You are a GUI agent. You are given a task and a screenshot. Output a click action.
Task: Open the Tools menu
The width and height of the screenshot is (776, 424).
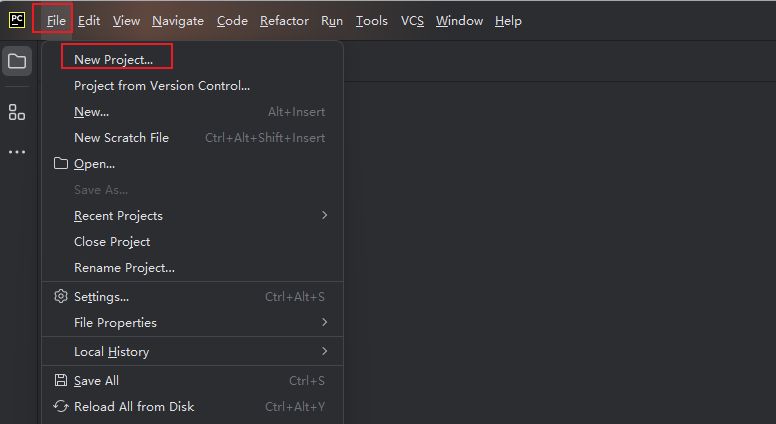pos(371,20)
